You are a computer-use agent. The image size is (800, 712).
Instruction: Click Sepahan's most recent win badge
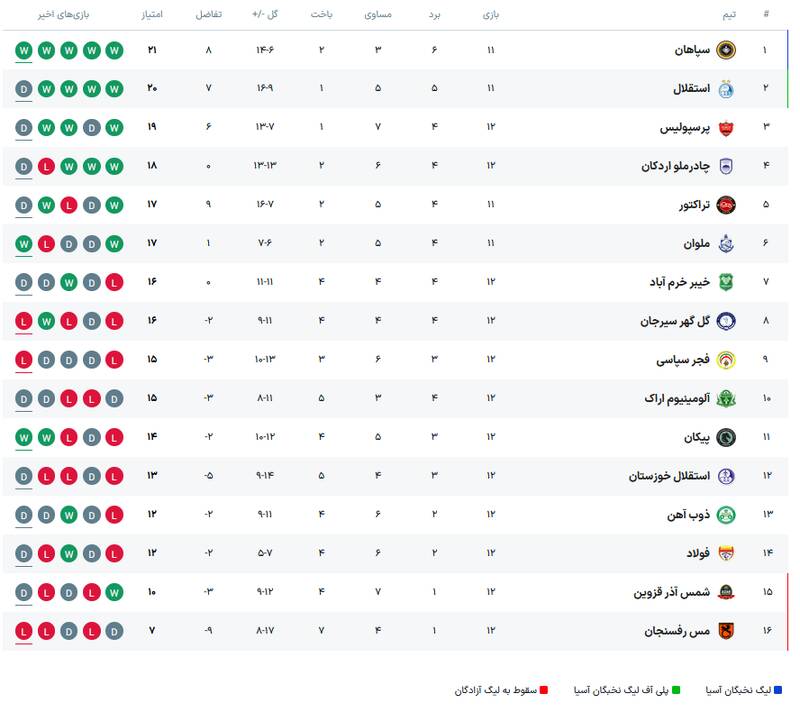click(x=23, y=50)
